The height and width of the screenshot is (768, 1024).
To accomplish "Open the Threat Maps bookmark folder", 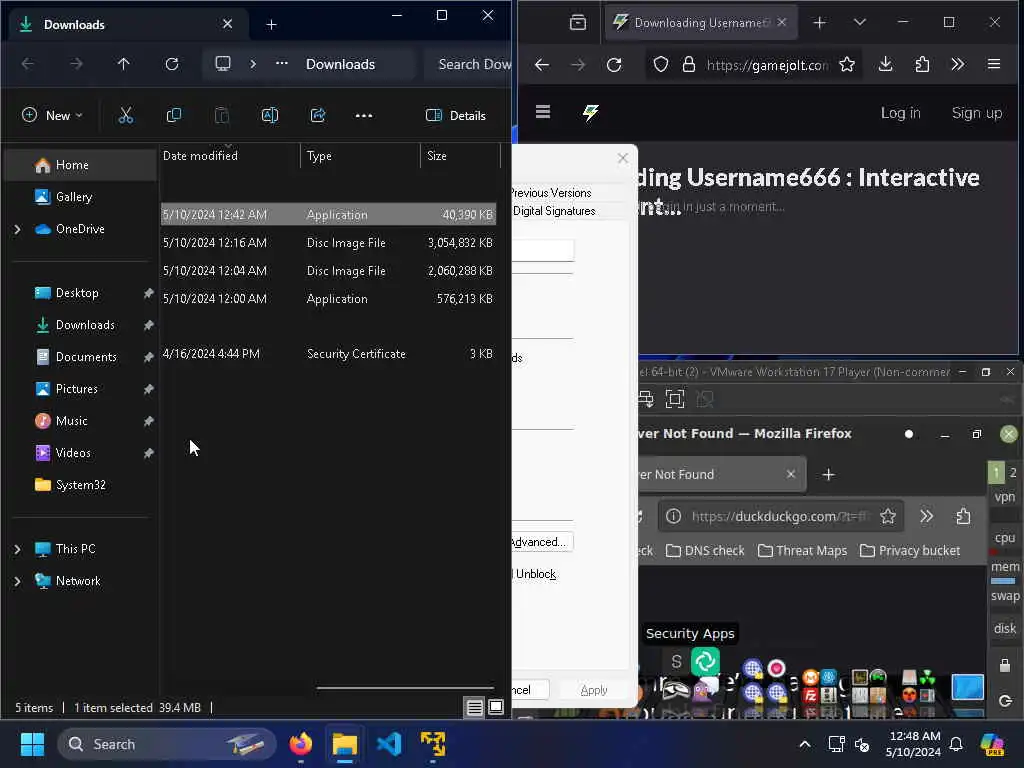I will (802, 551).
